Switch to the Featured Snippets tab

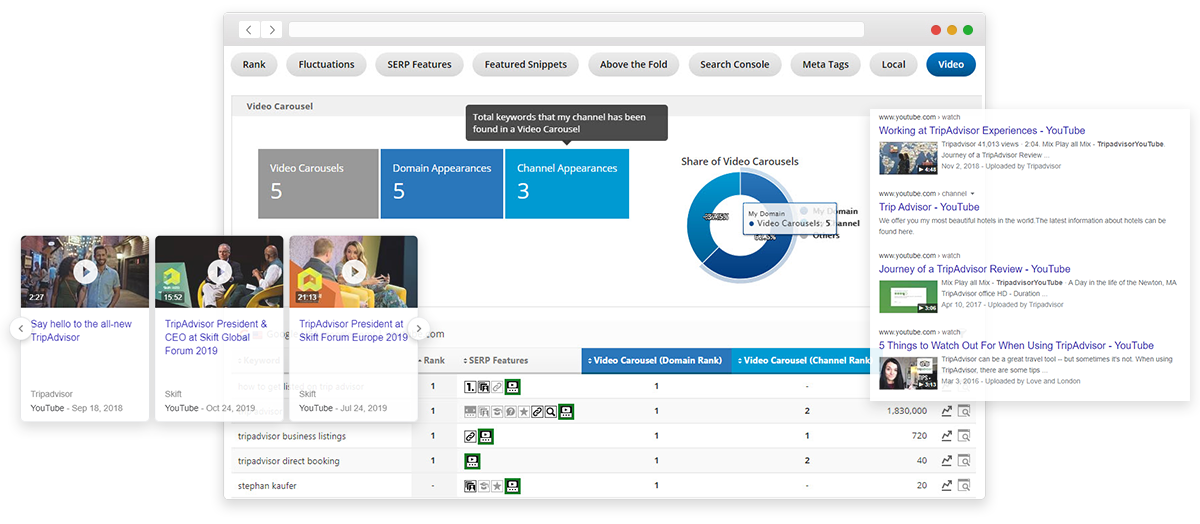point(525,65)
